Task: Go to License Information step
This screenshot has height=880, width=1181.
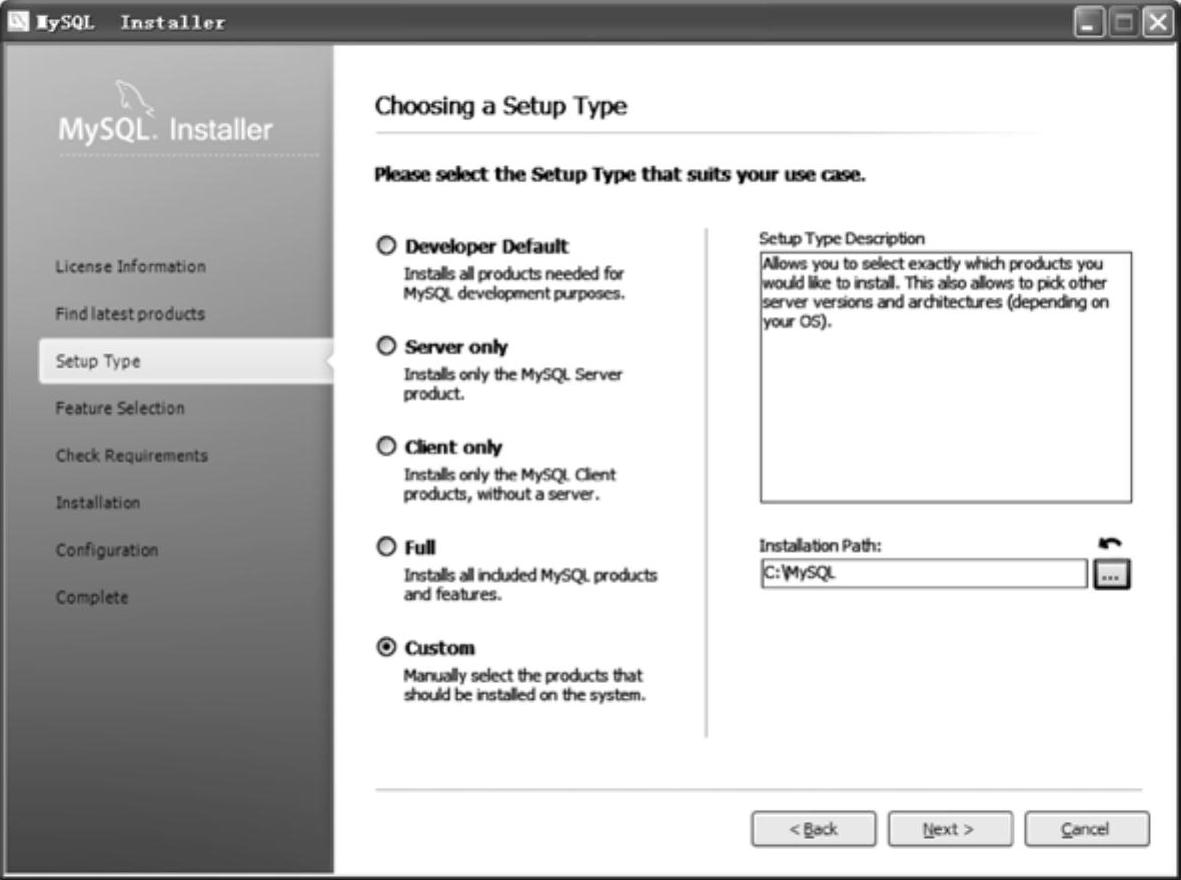Action: coord(130,266)
